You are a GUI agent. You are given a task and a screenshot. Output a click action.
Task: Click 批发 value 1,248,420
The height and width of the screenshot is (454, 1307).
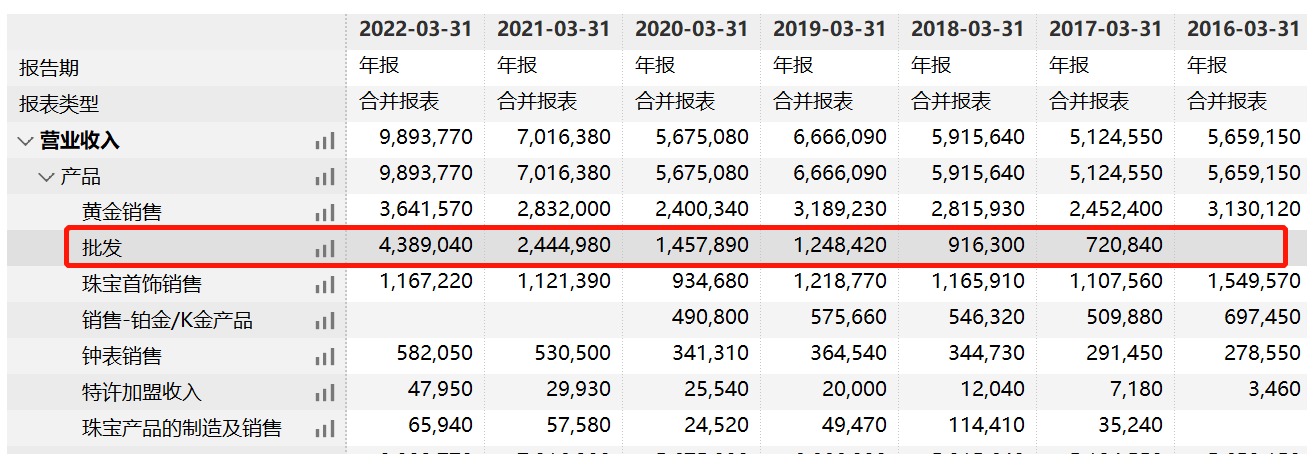pyautogui.click(x=840, y=245)
